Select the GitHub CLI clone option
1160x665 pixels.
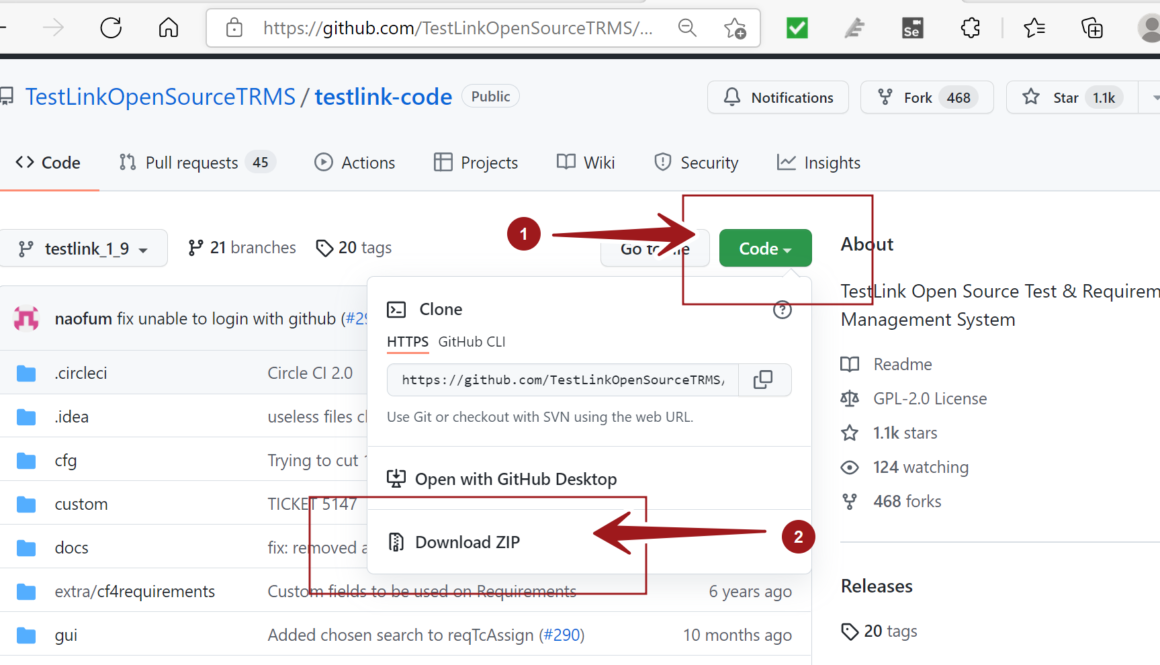pyautogui.click(x=471, y=342)
